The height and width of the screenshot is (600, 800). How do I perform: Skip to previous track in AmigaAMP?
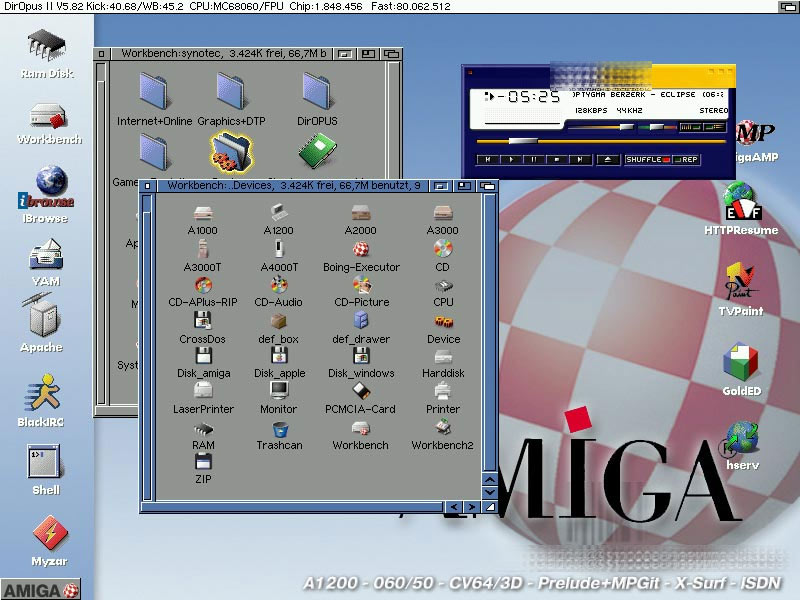coord(488,160)
